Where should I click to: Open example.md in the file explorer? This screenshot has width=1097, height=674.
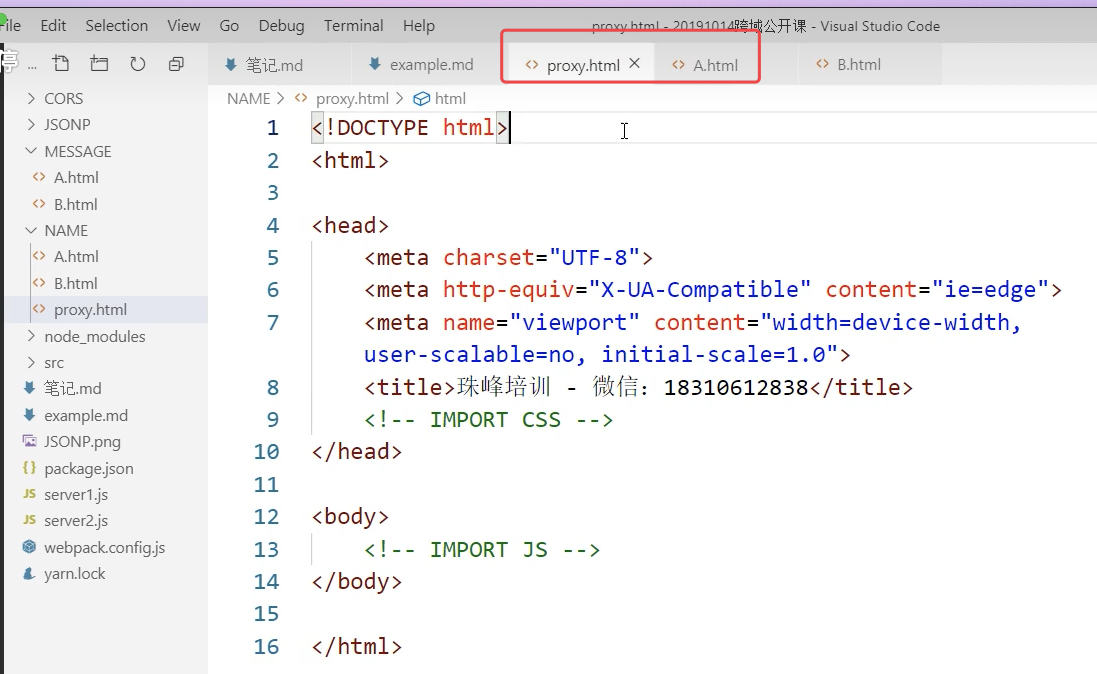106,416
